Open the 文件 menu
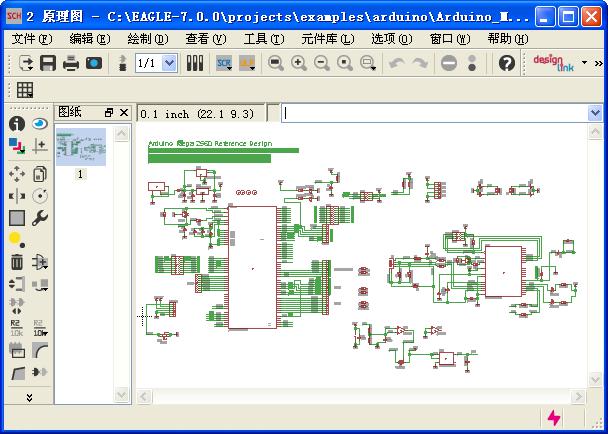This screenshot has height=434, width=608. (30, 39)
